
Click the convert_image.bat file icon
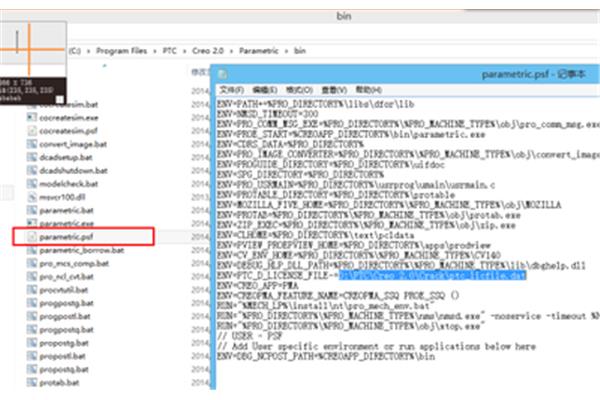coord(32,144)
